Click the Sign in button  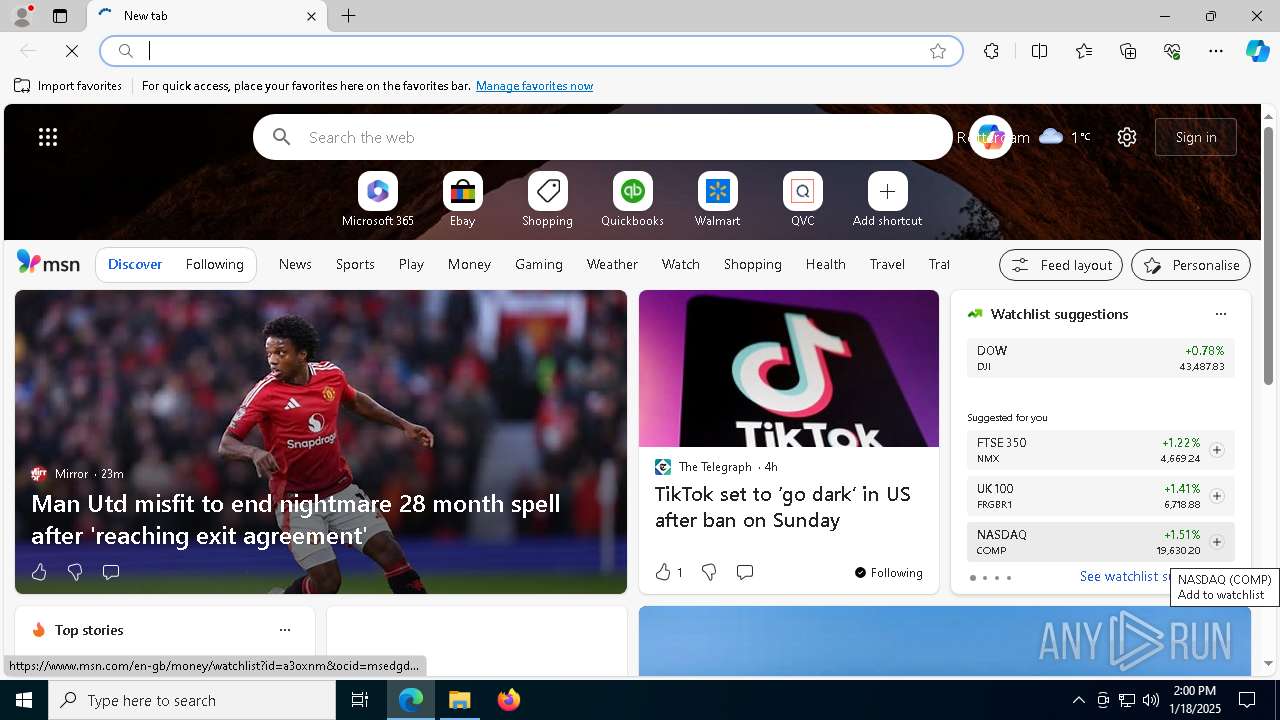[1196, 137]
